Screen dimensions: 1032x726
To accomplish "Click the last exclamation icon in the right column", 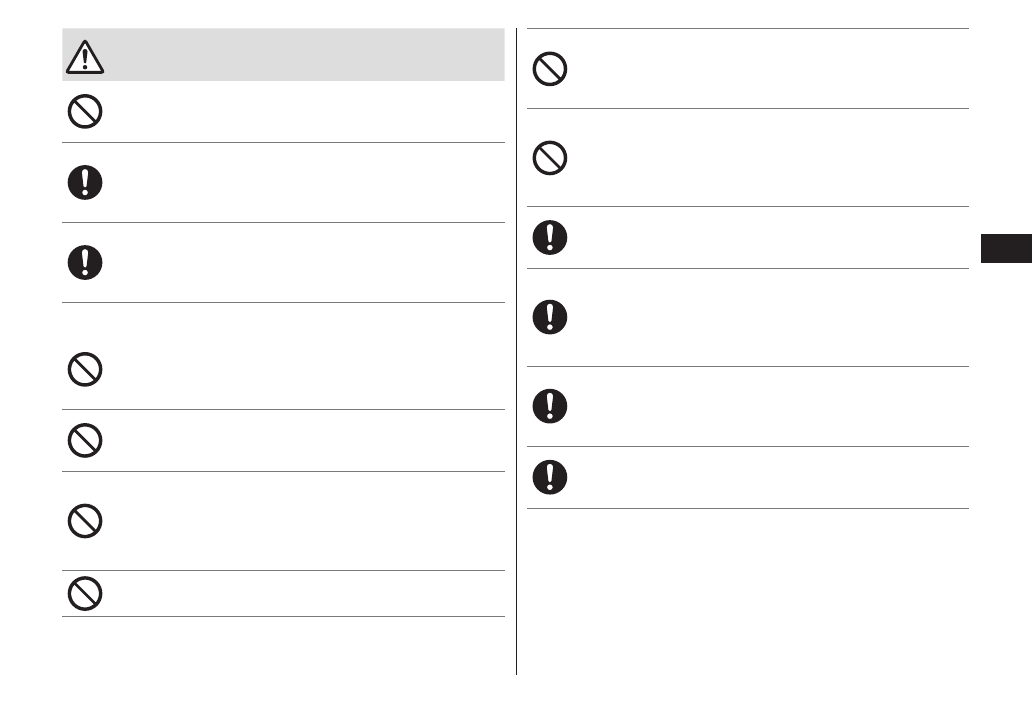I will [x=550, y=477].
